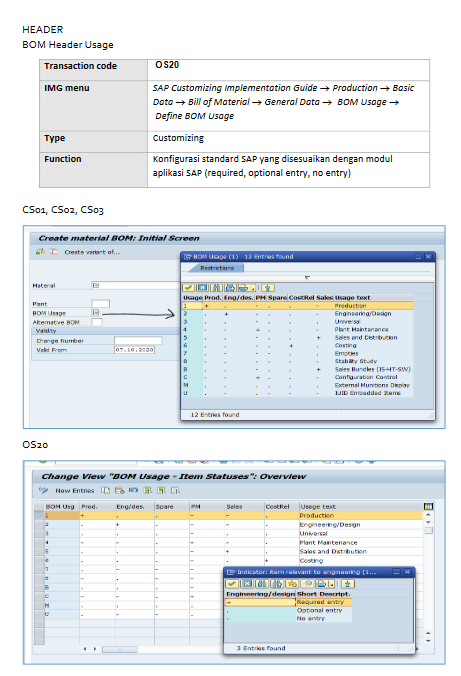Select IUID Embedded Items row in popup
This screenshot has width=461, height=676.
pos(298,393)
